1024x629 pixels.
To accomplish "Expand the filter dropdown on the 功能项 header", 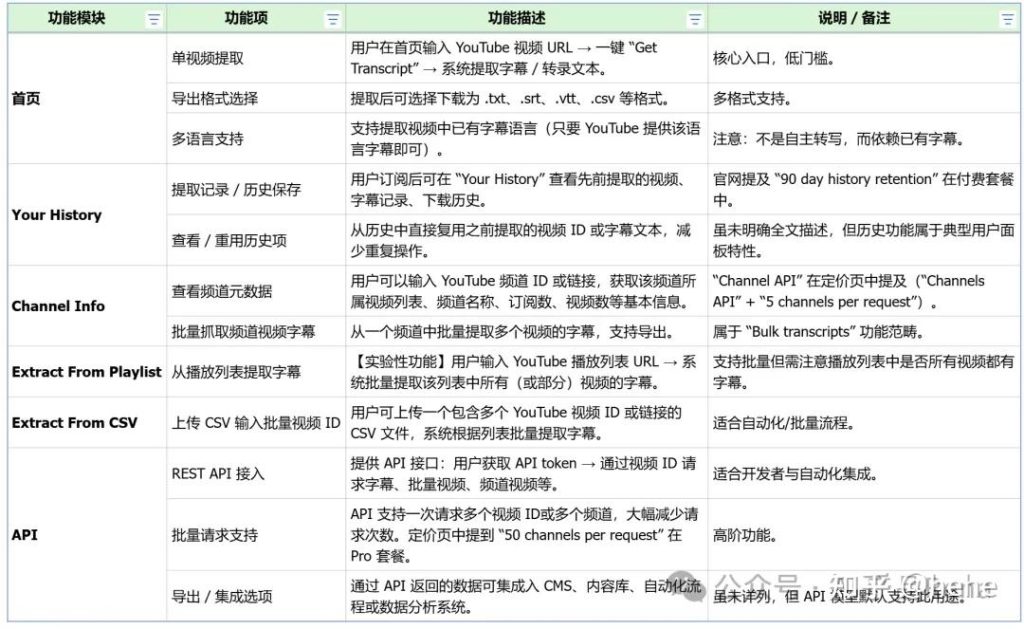I will tap(330, 17).
